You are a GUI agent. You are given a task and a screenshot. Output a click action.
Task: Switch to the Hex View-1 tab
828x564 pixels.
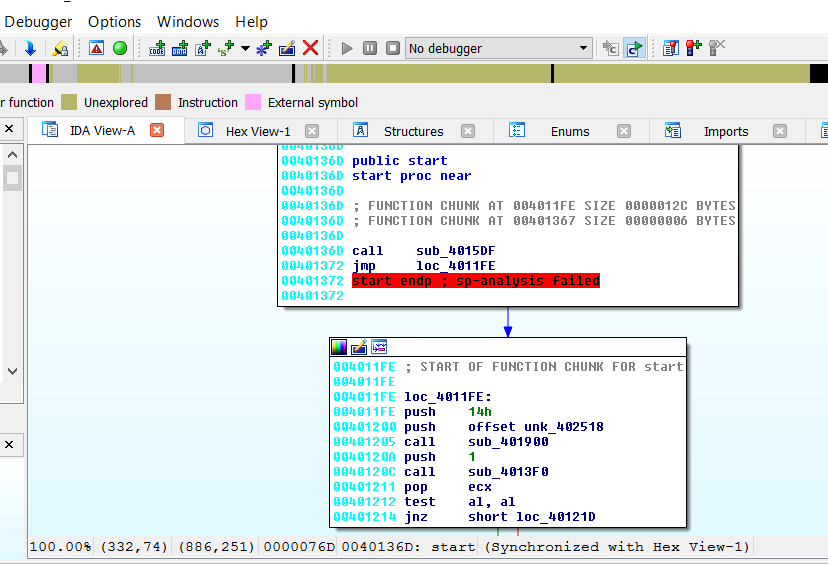[257, 131]
